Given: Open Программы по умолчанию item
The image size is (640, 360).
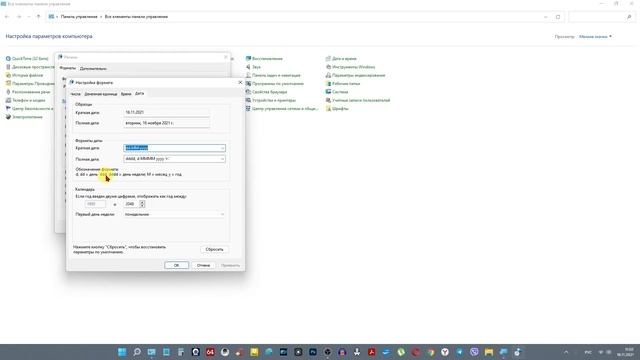Looking at the screenshot, I should click(x=275, y=84).
